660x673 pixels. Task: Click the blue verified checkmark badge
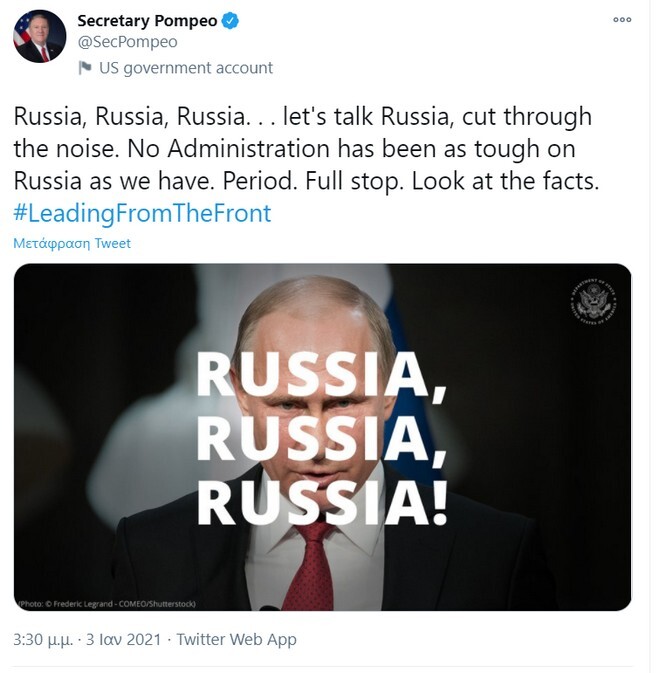pos(231,21)
